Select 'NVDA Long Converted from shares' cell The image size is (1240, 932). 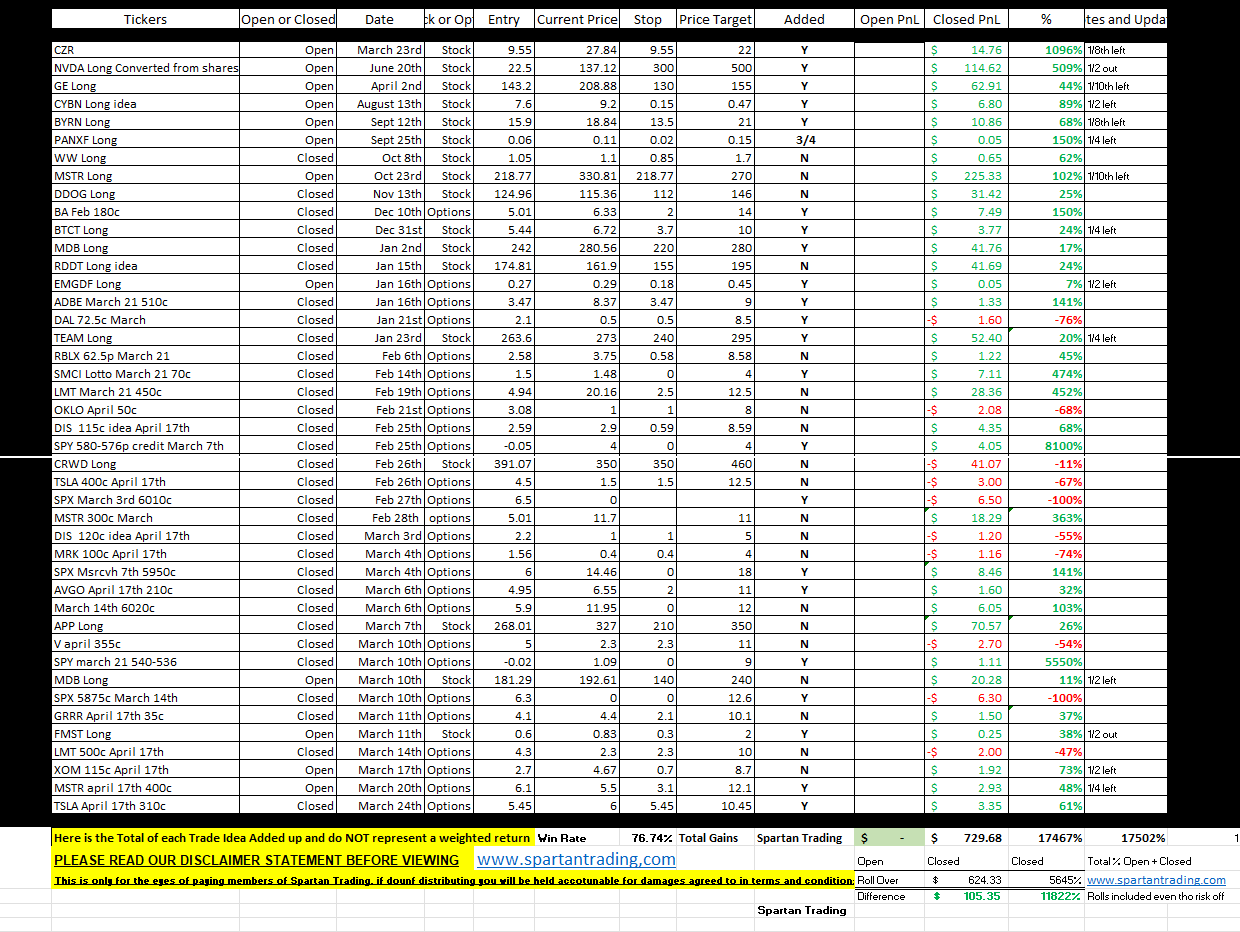click(x=146, y=68)
